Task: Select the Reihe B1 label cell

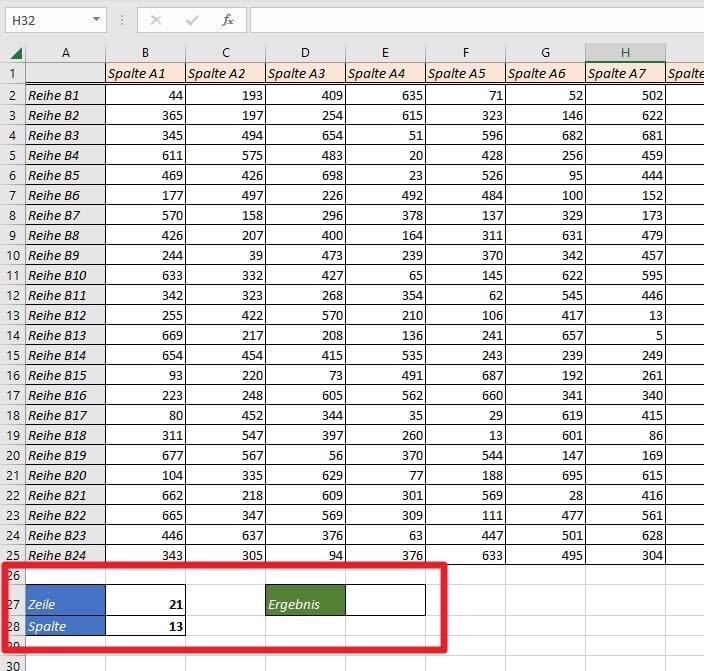Action: (66, 95)
